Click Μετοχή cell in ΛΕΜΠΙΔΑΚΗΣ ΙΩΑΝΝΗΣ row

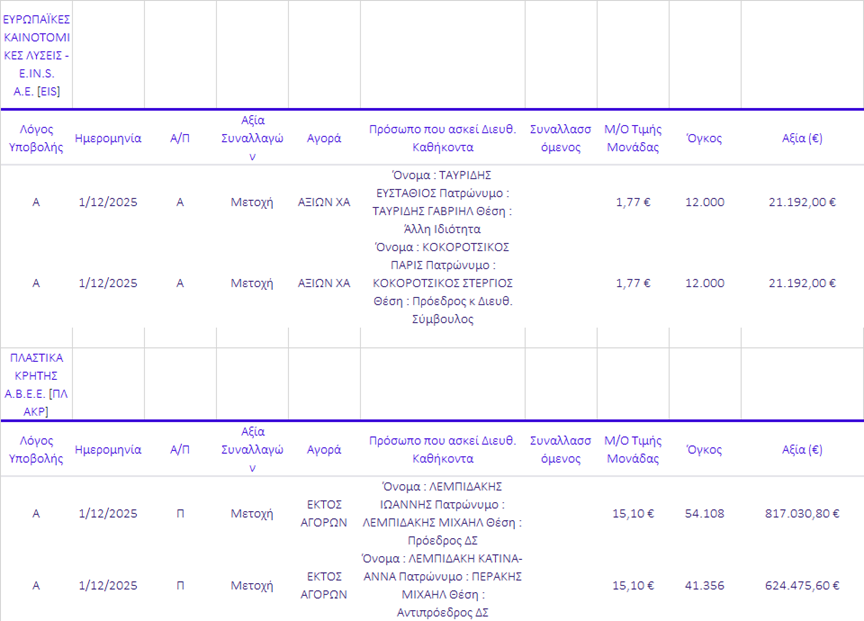point(252,514)
